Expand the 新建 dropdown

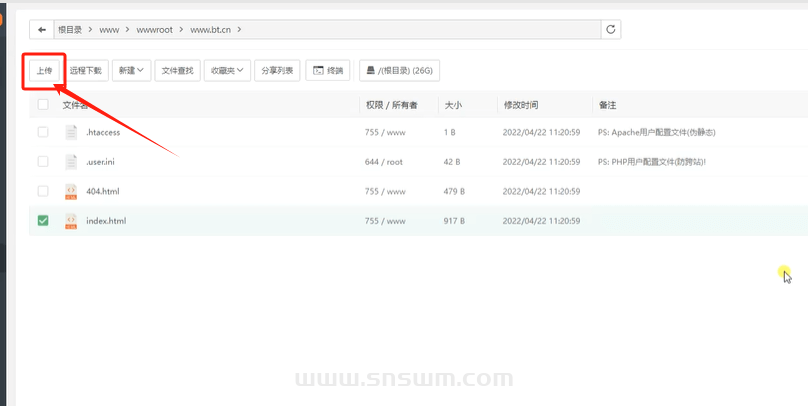point(131,71)
